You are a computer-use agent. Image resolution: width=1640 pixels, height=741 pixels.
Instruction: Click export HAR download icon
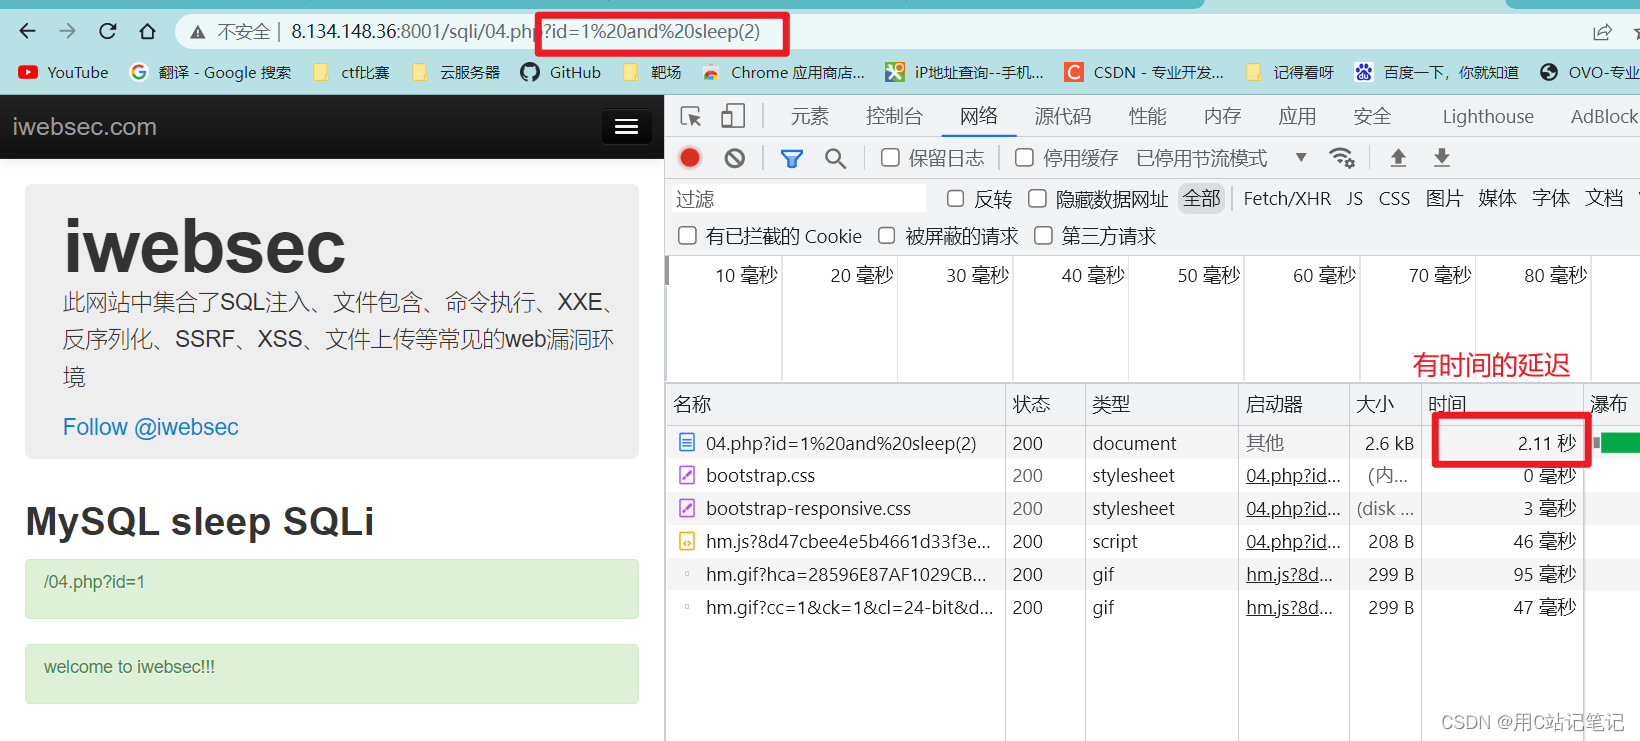point(1442,158)
